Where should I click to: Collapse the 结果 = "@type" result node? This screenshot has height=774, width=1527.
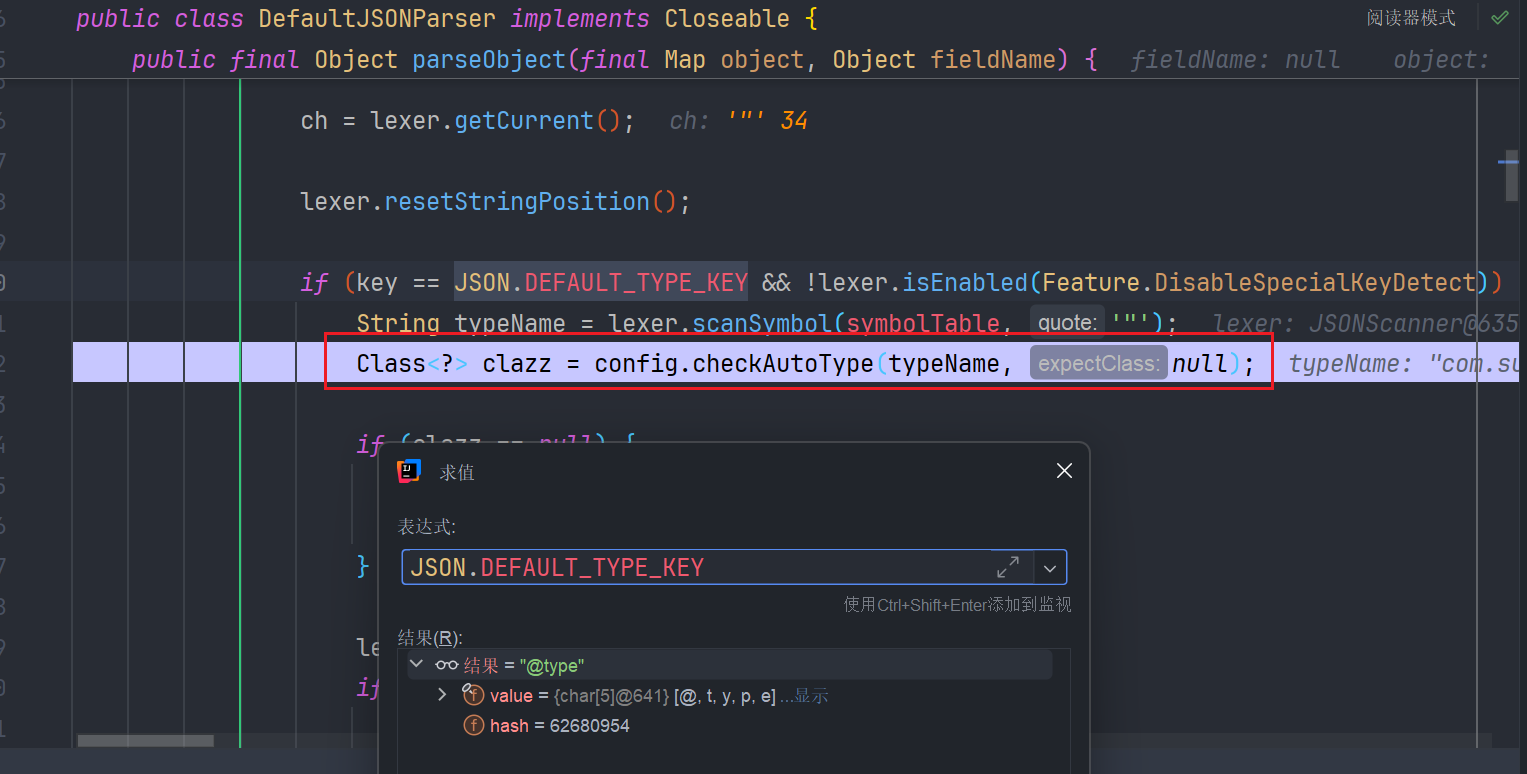click(x=416, y=665)
